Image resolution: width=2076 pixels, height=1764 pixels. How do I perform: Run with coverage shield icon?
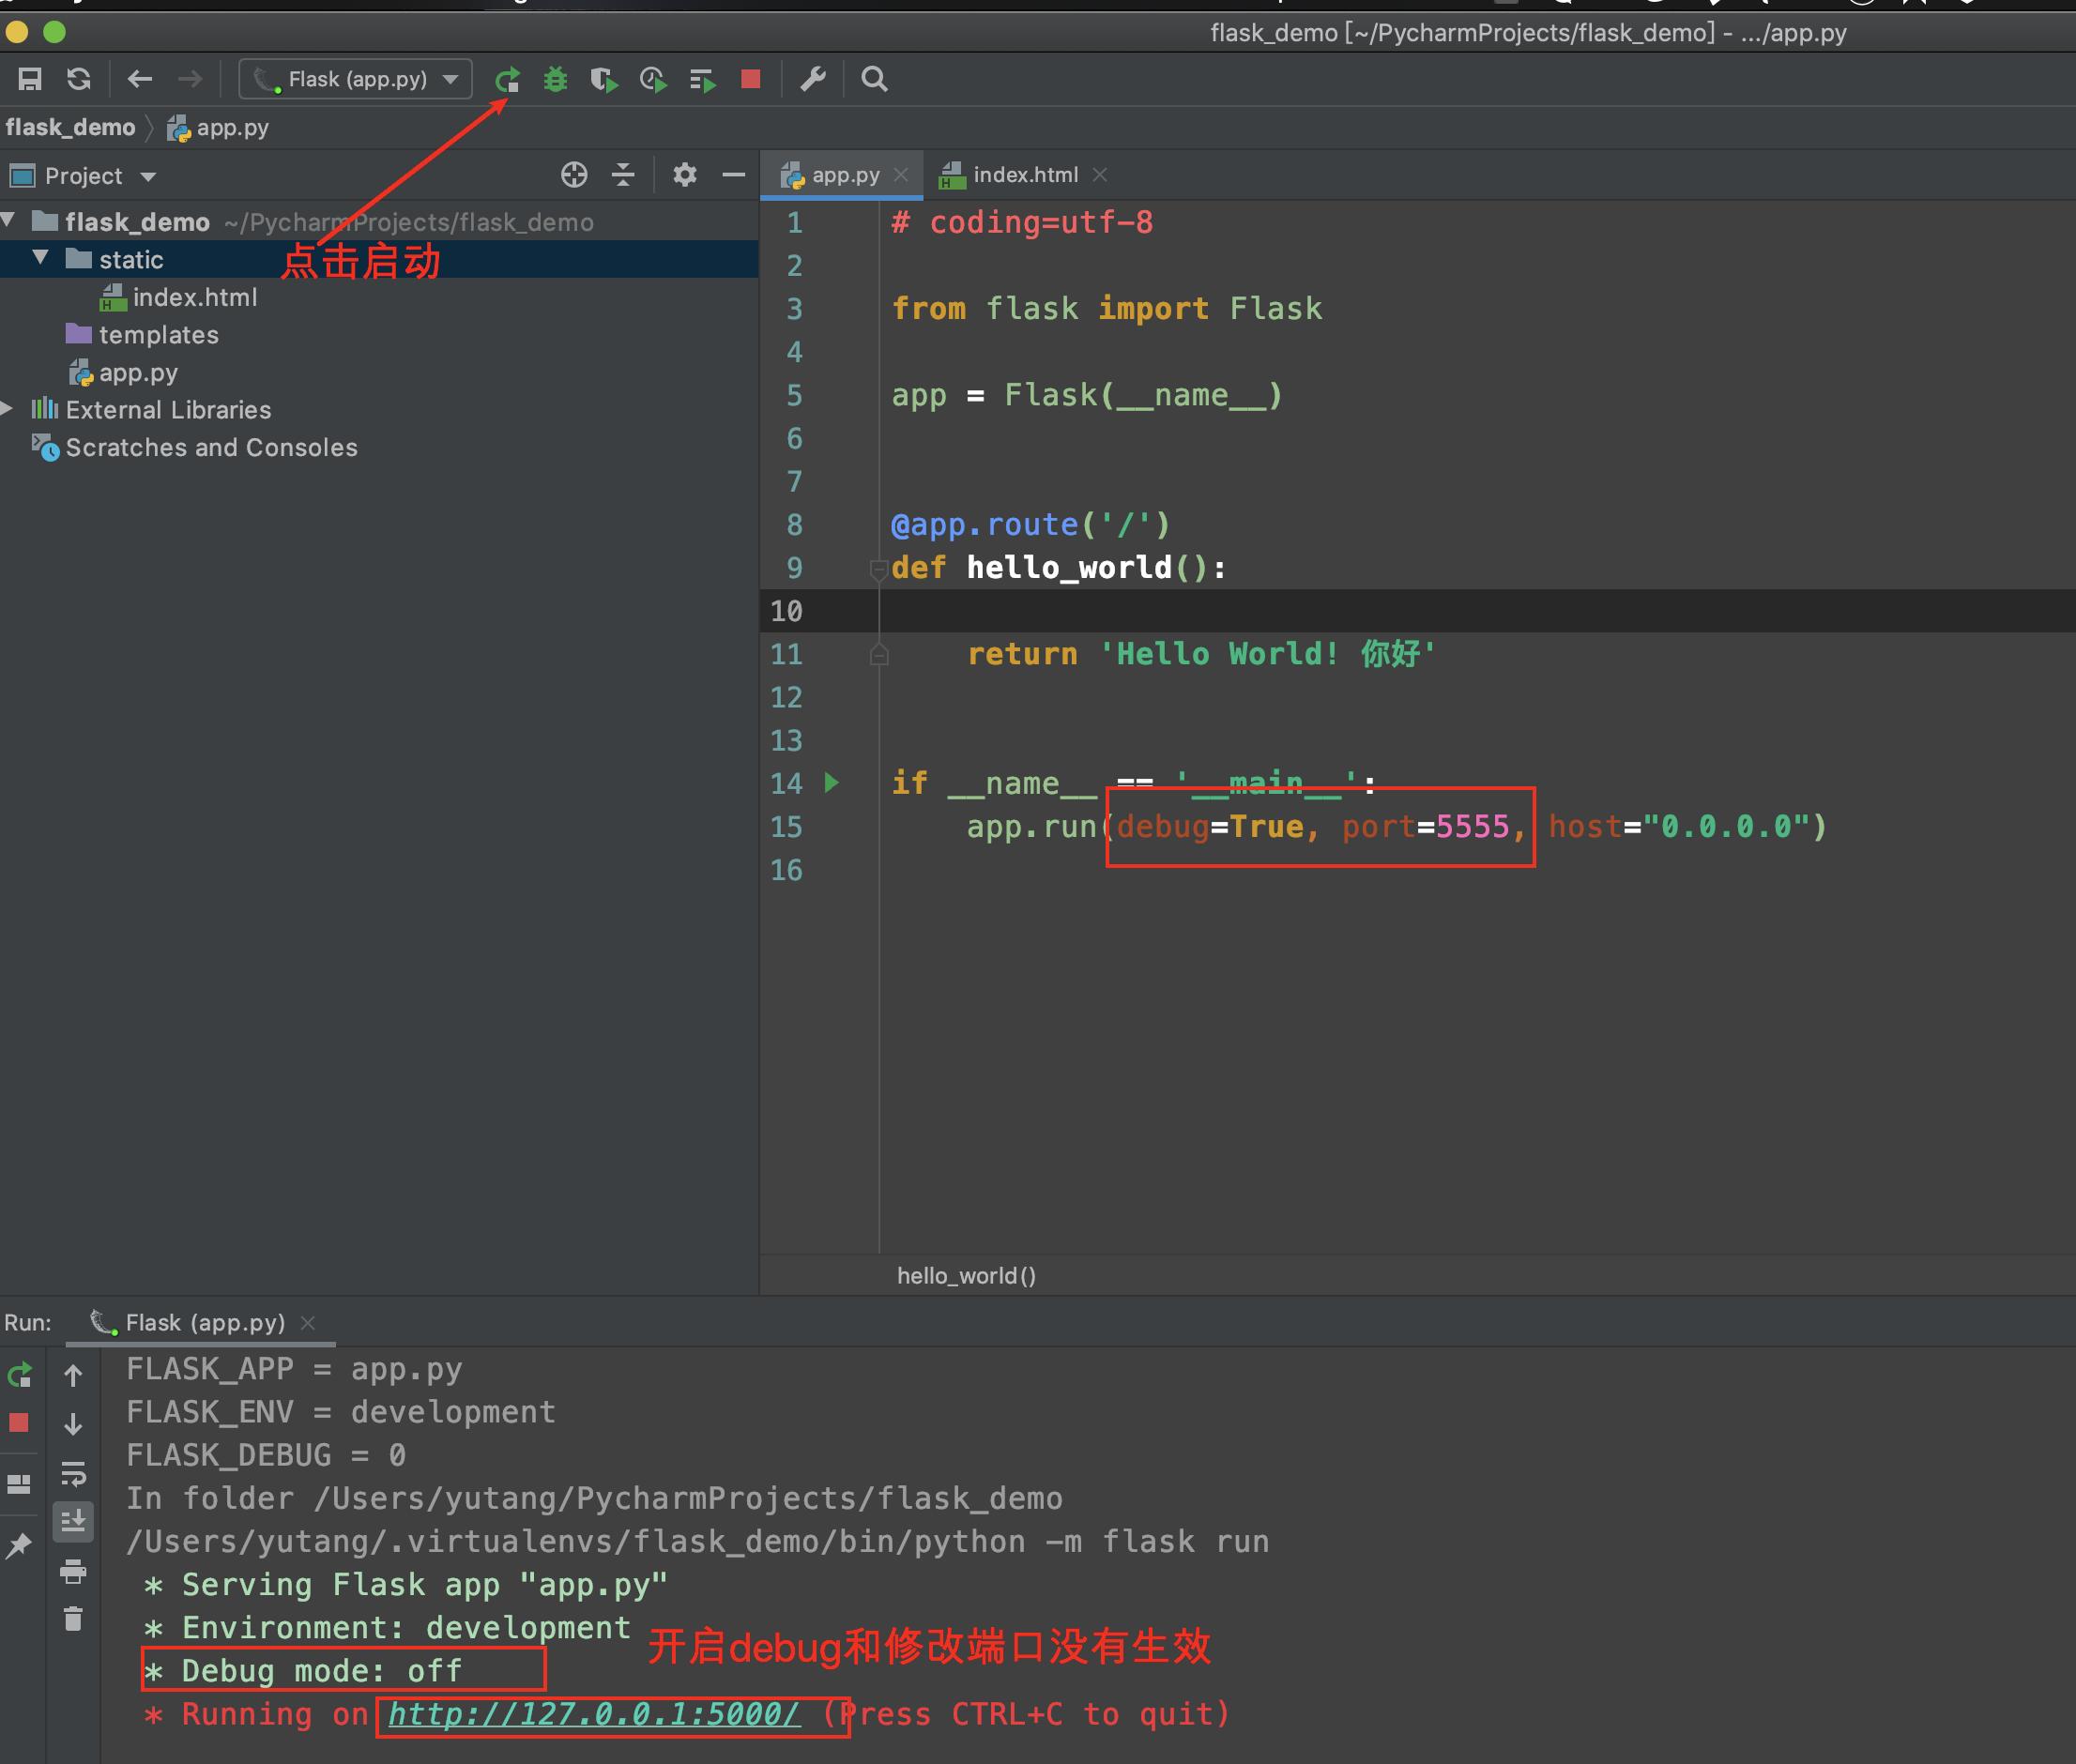pyautogui.click(x=603, y=79)
